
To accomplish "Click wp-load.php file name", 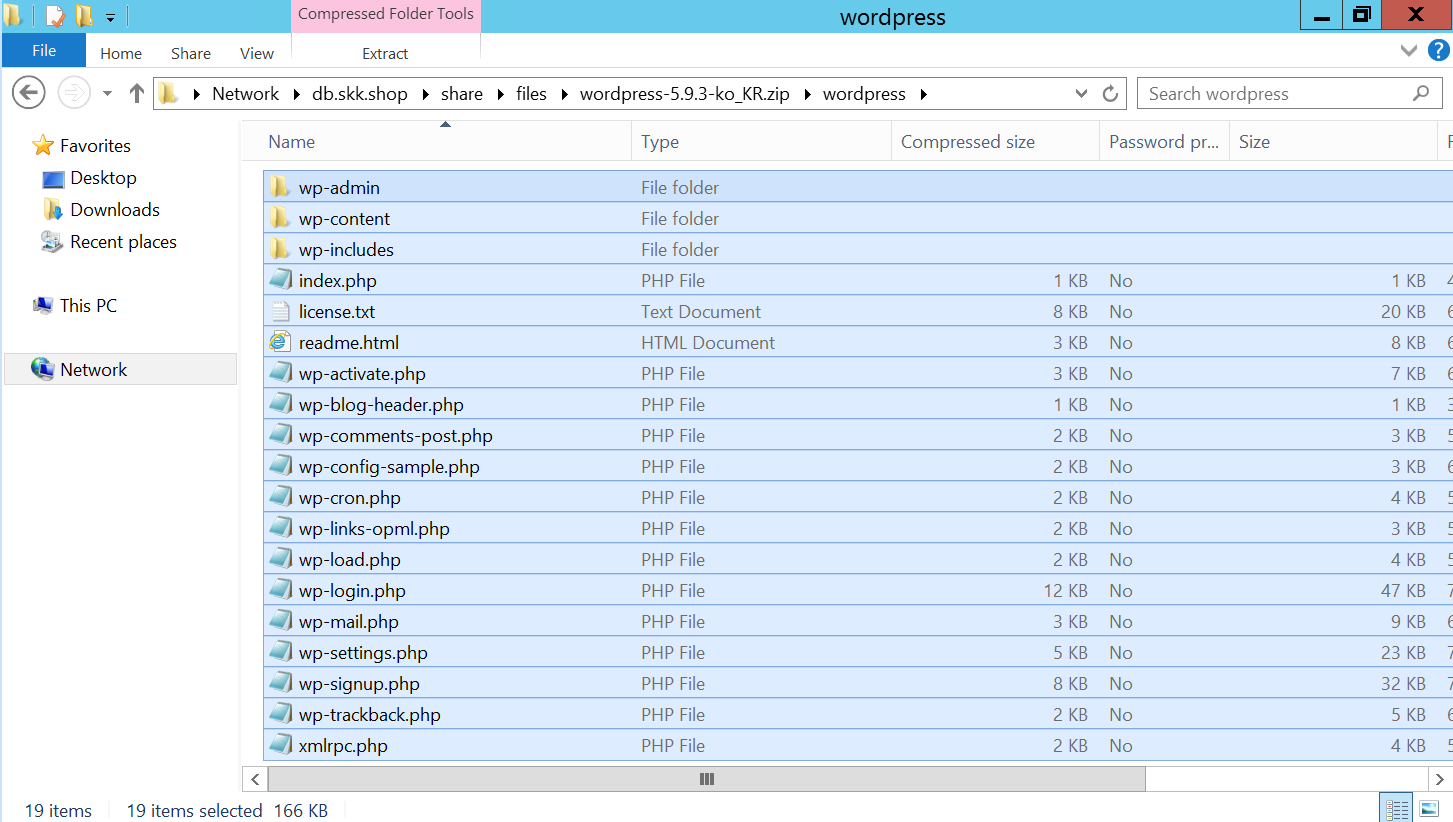I will (x=350, y=560).
